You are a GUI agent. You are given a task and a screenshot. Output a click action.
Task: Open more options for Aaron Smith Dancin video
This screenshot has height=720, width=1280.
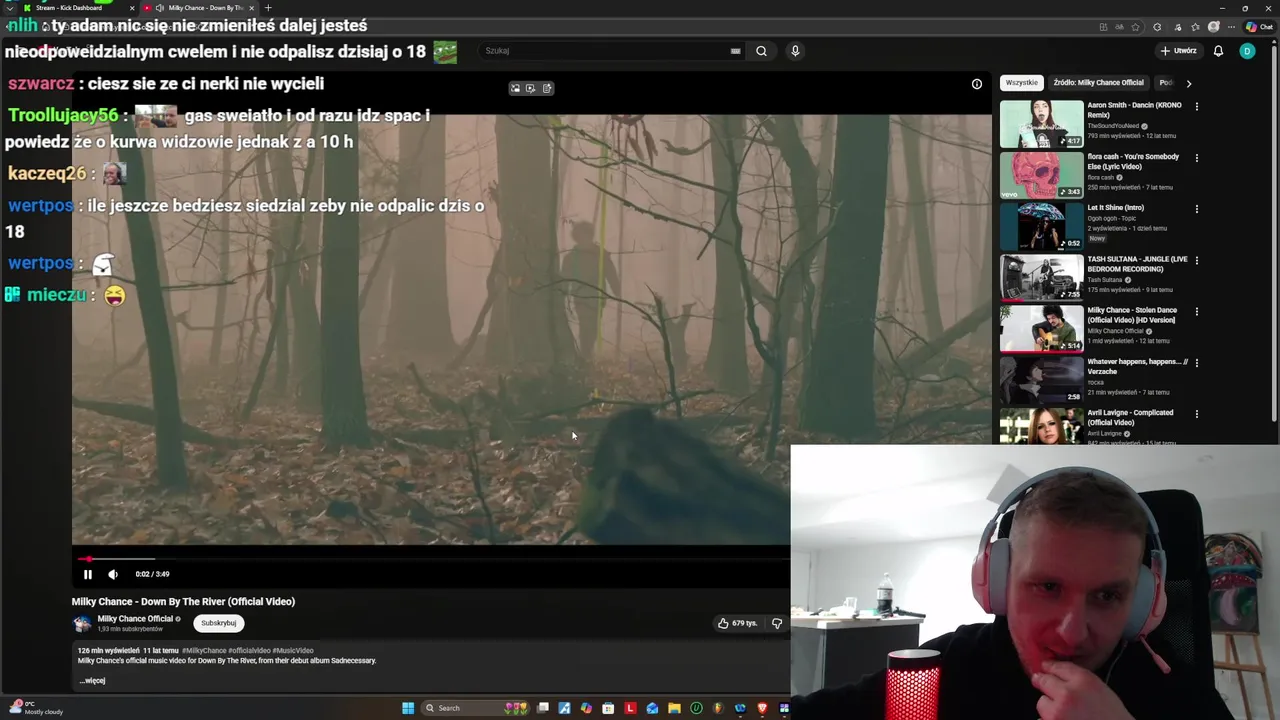coord(1196,106)
